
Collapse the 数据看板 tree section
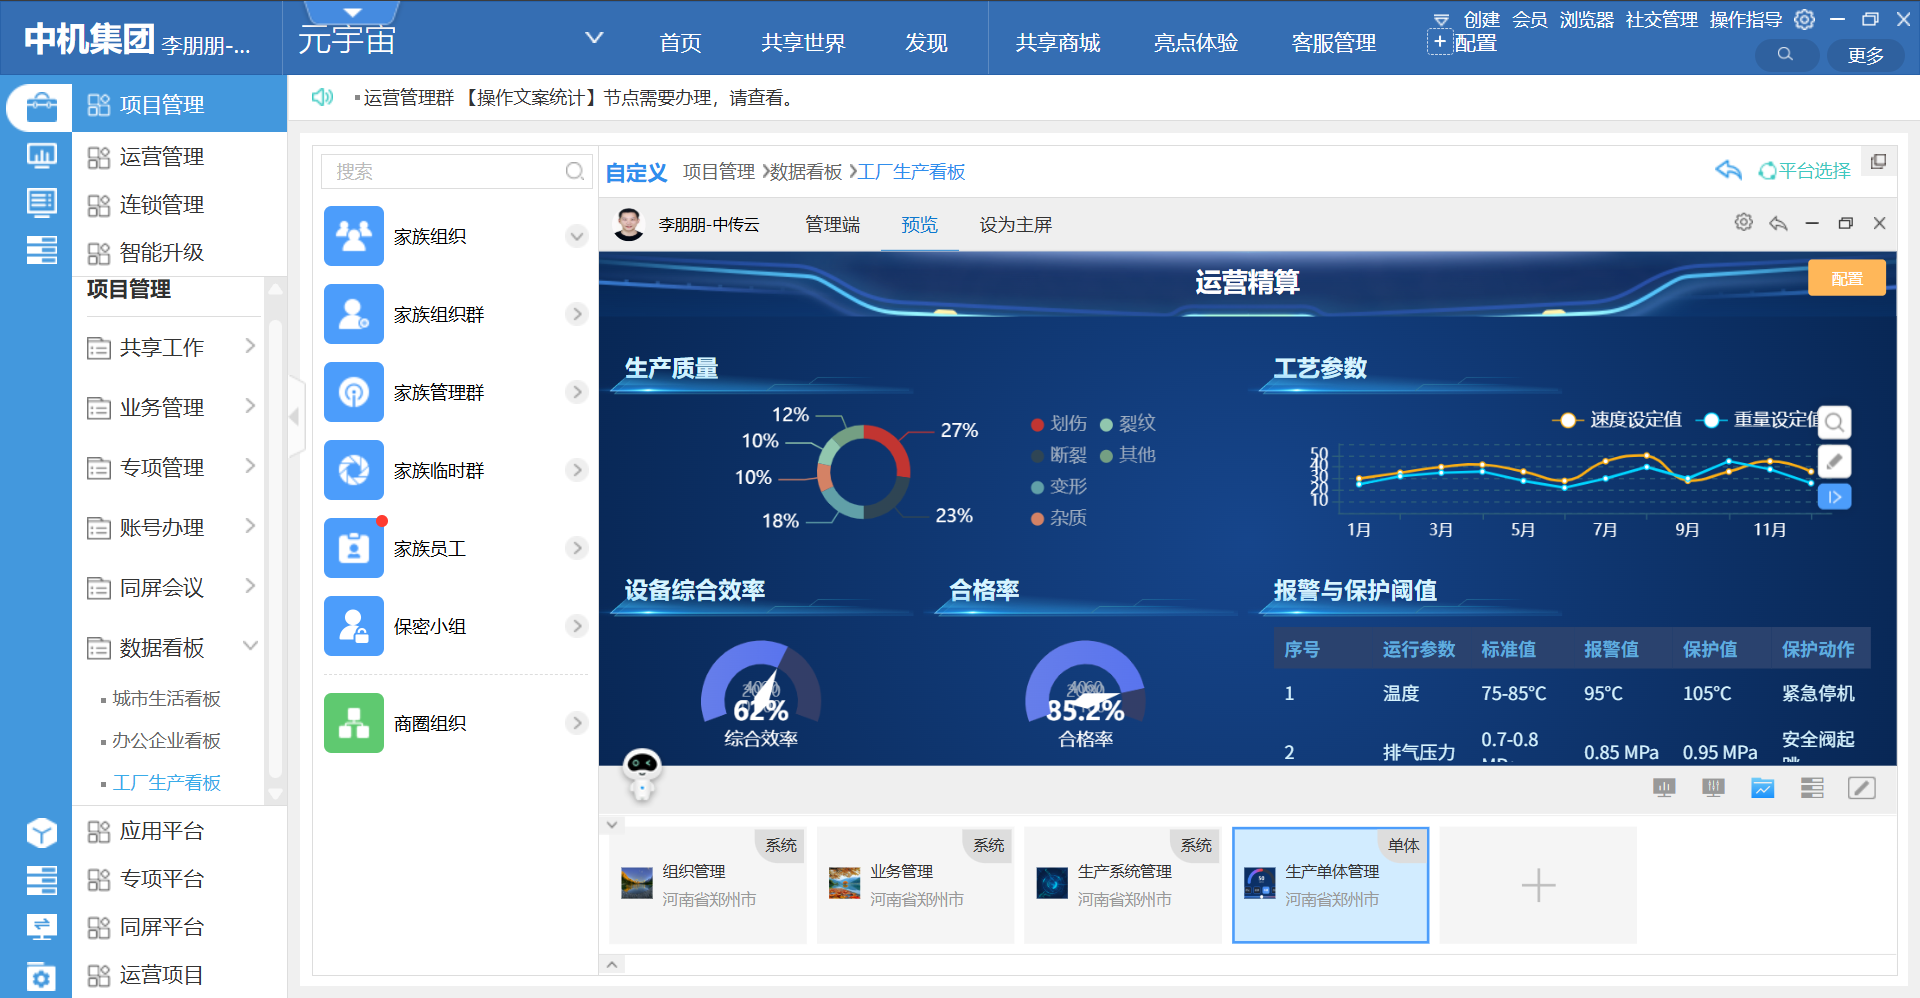250,647
